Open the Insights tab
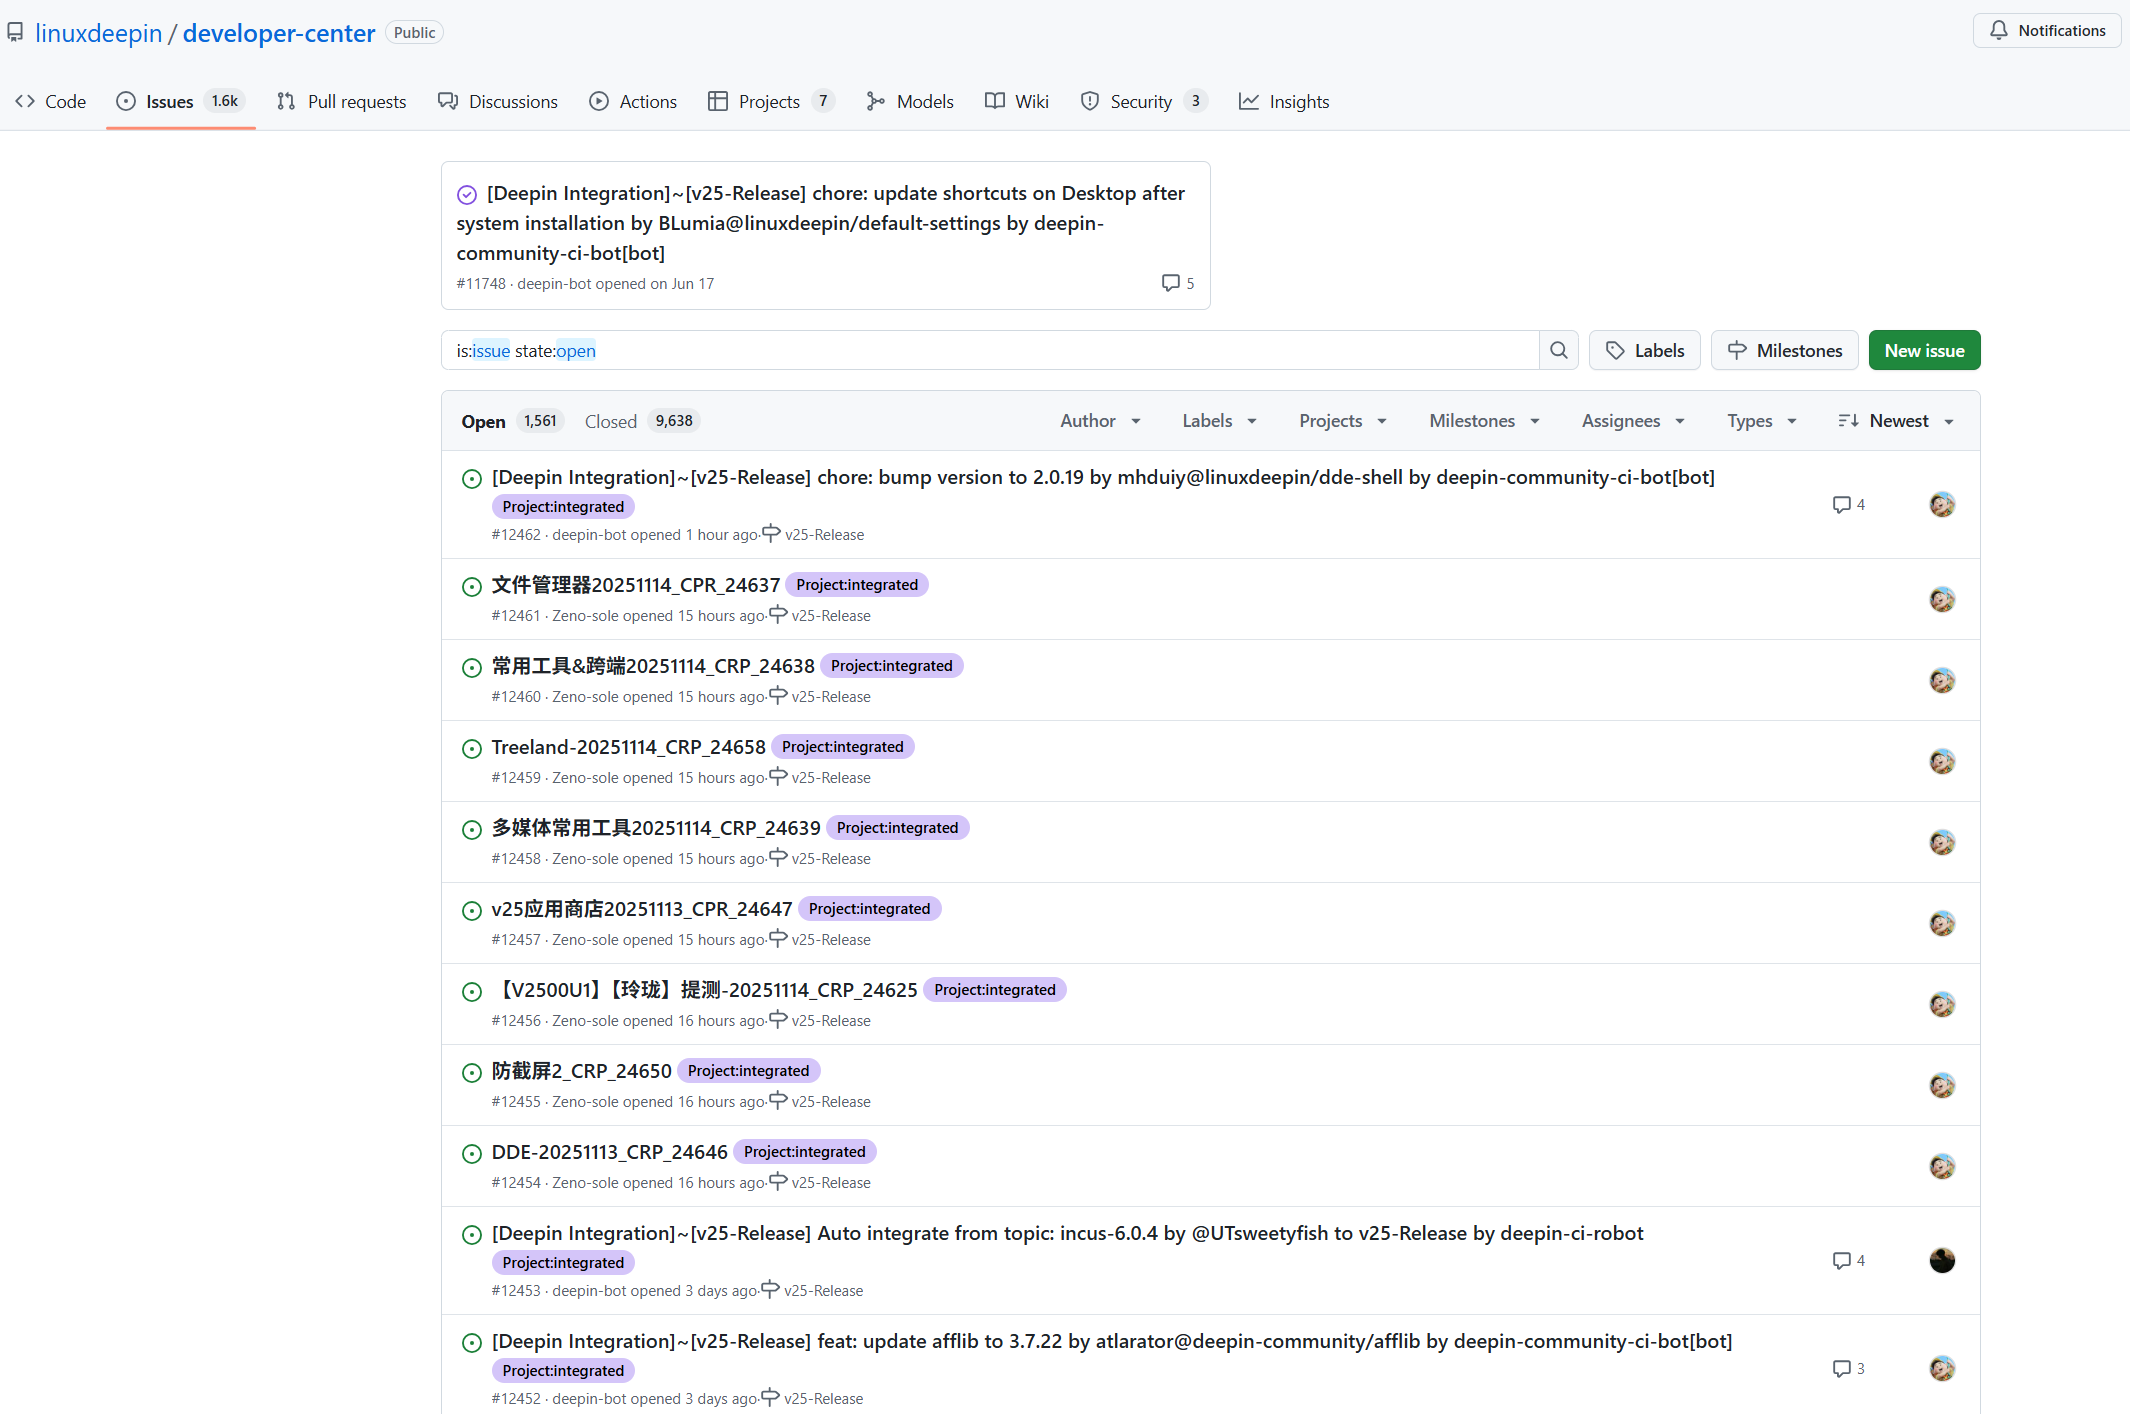2130x1414 pixels. click(1284, 101)
